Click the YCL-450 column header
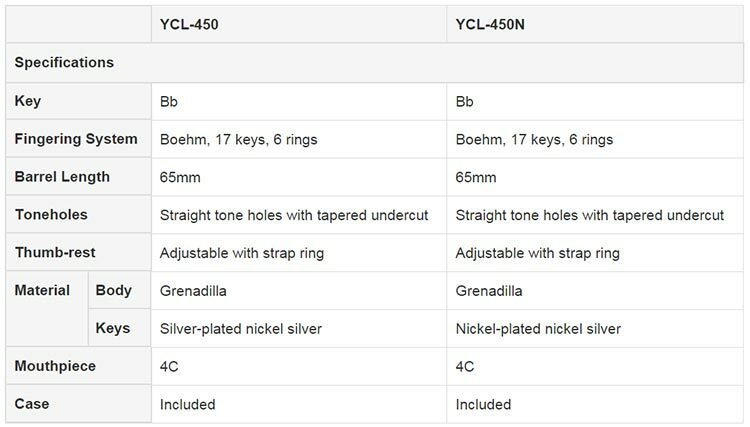The image size is (750, 427). tap(185, 24)
